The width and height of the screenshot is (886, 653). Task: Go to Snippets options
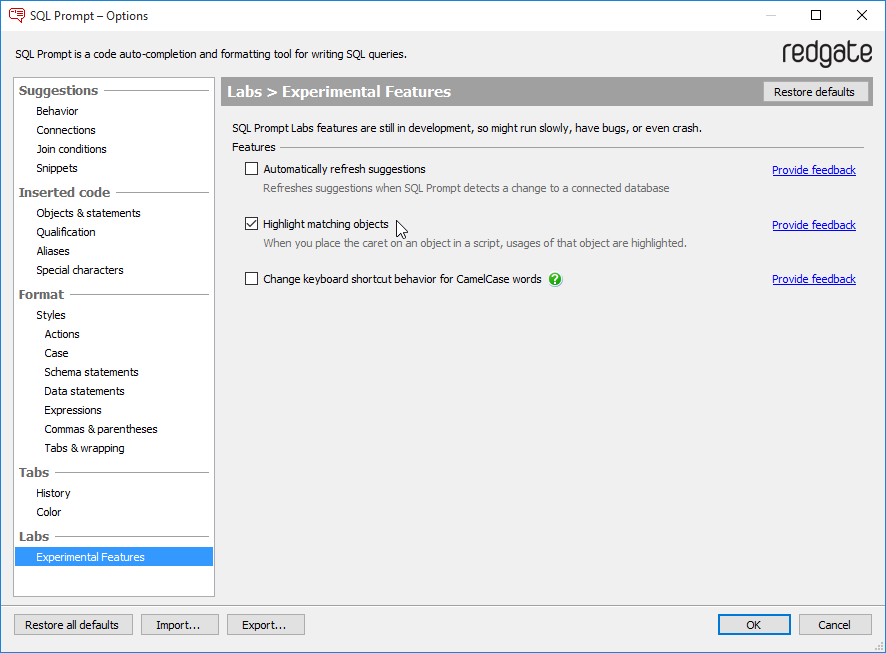(57, 168)
